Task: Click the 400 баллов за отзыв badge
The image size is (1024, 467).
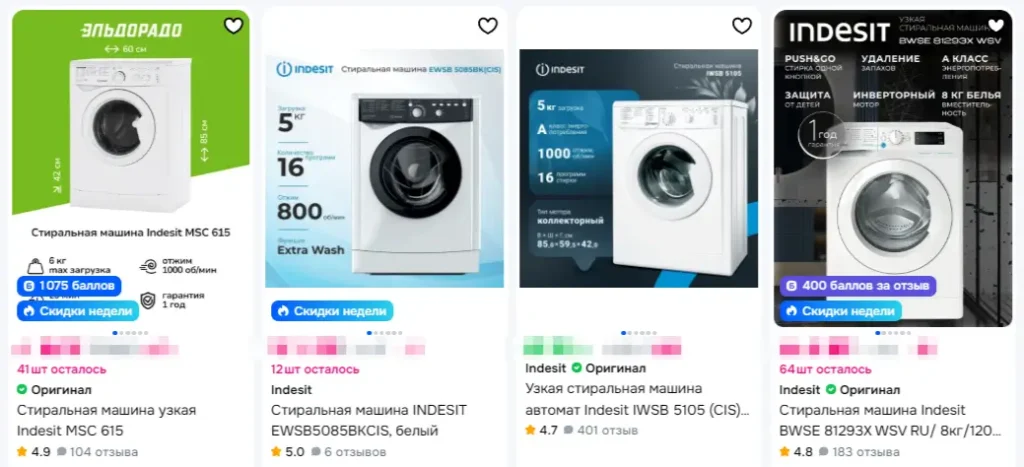Action: [x=857, y=285]
